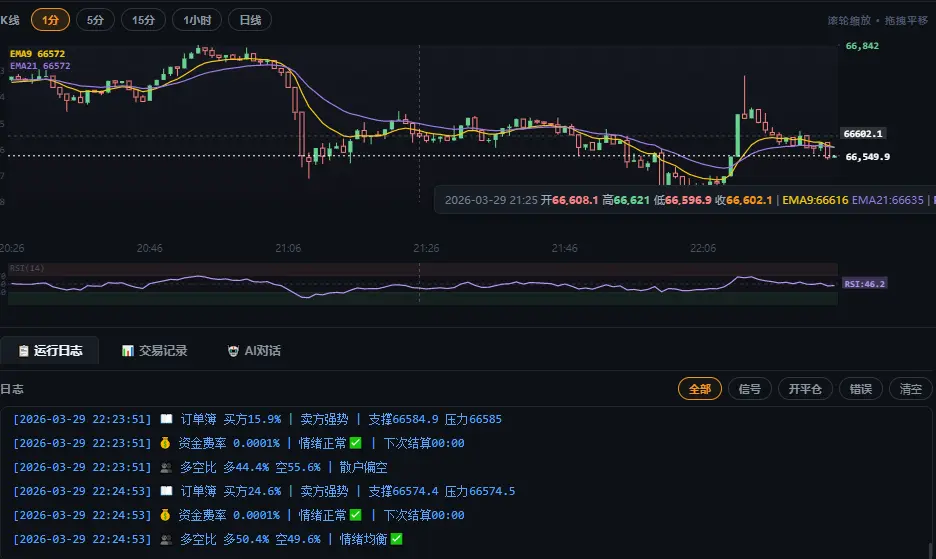
Task: Clear logs with 清空 button
Action: tap(910, 389)
